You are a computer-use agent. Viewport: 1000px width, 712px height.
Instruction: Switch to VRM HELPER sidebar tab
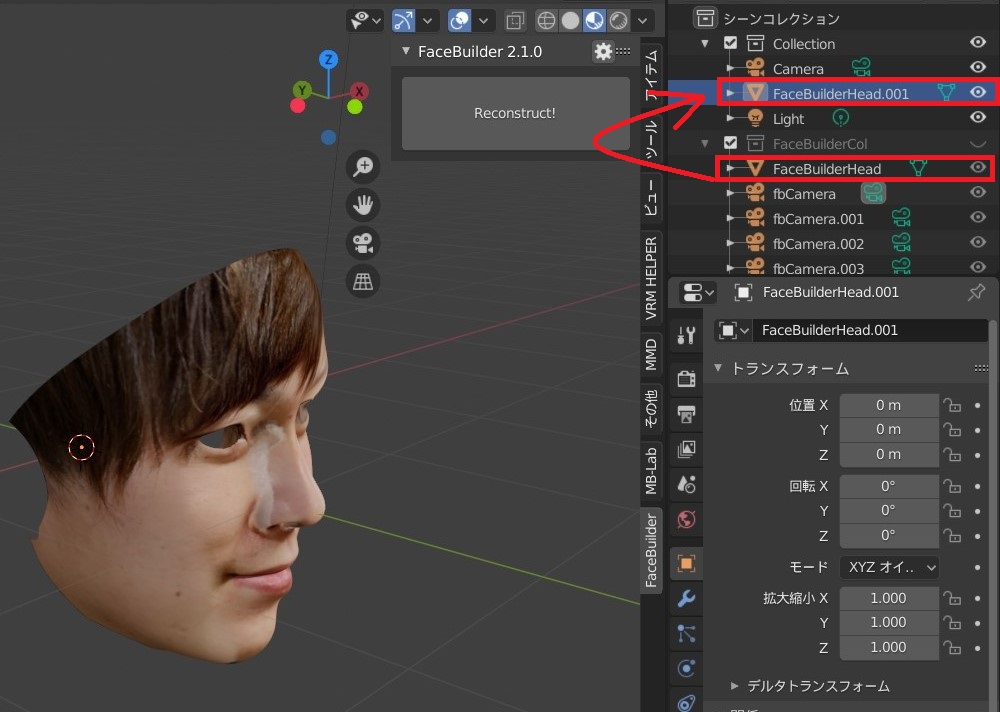coord(651,278)
